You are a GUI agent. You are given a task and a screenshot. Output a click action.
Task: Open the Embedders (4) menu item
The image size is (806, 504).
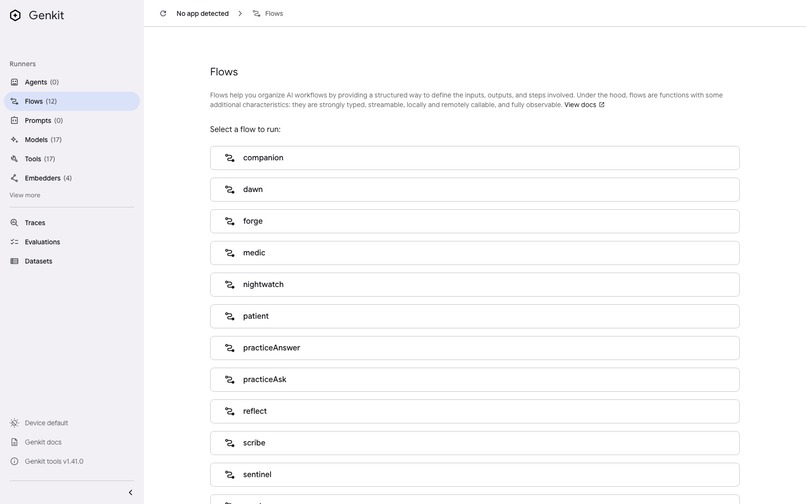point(72,178)
